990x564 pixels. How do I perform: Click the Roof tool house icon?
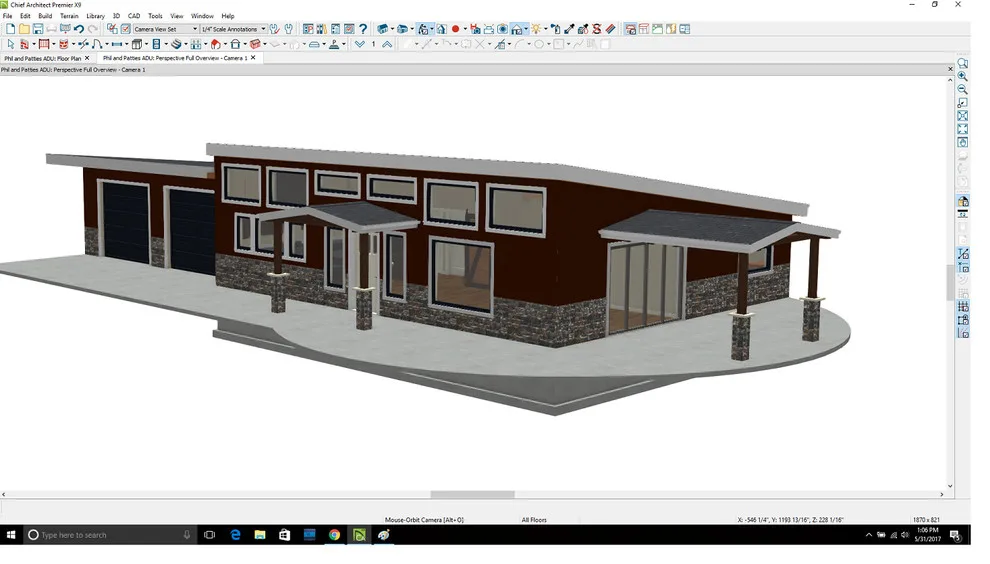(215, 44)
